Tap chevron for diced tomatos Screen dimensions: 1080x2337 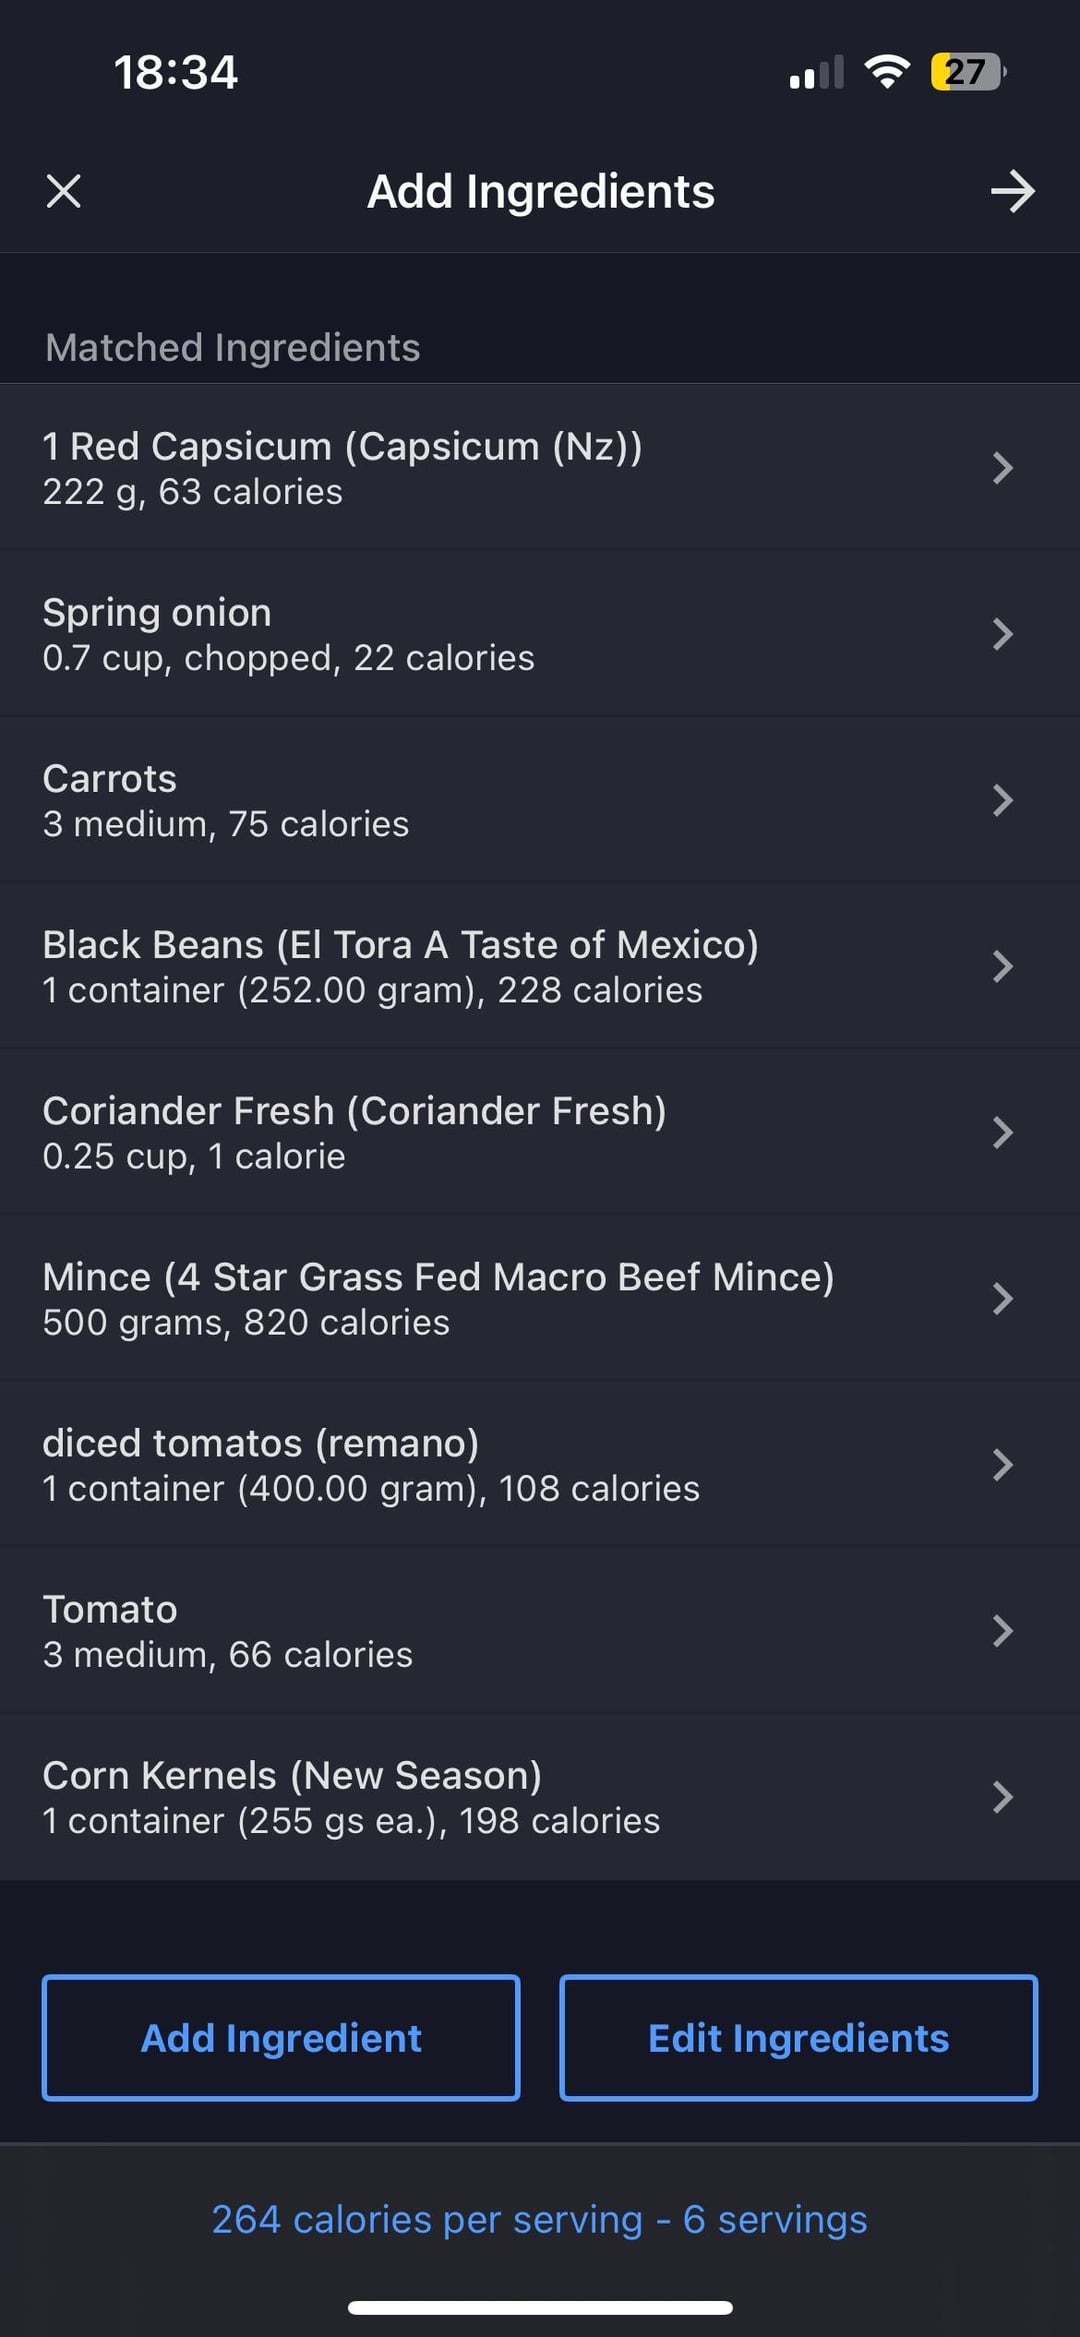point(1002,1464)
